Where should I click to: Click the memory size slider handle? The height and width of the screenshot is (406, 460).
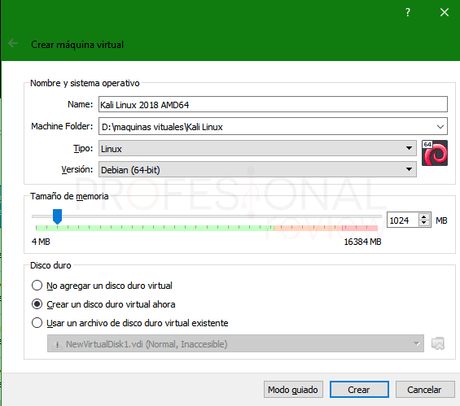coord(57,216)
